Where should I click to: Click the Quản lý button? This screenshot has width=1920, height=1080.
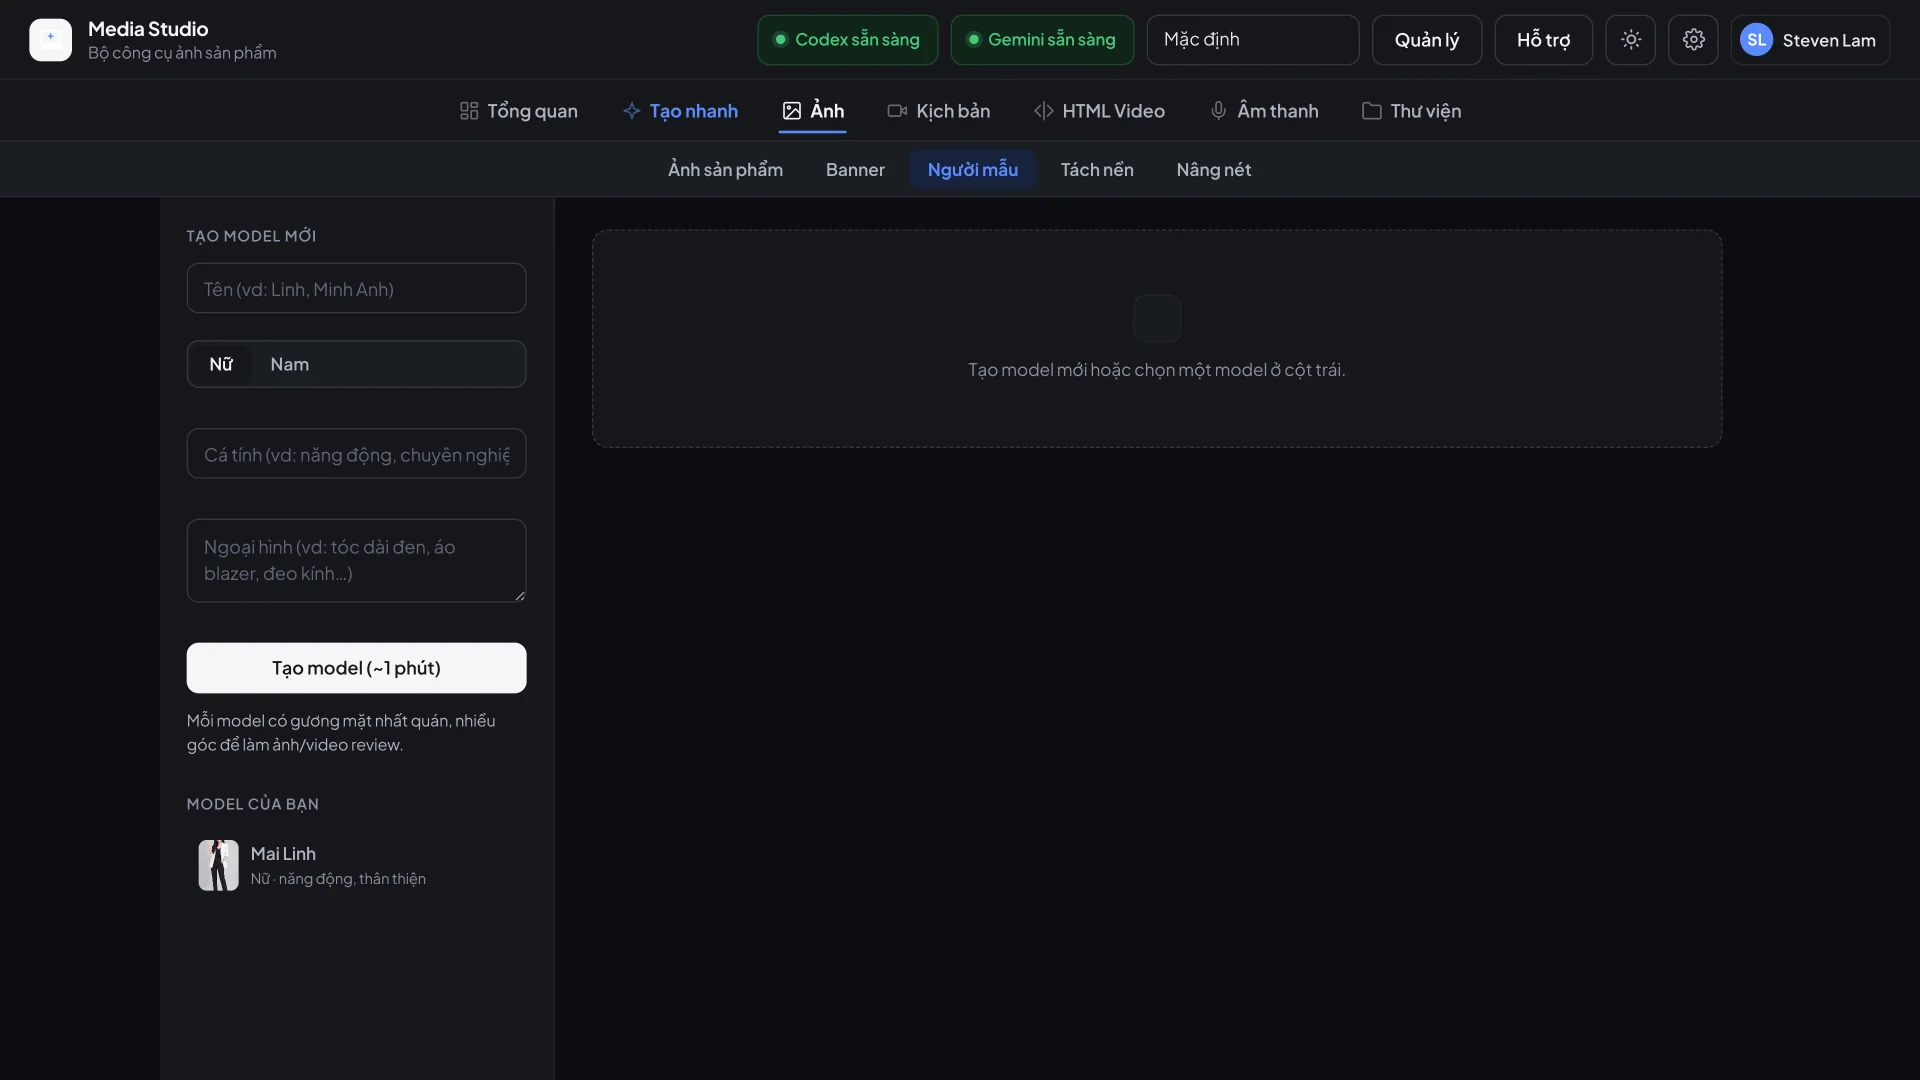[x=1427, y=40]
